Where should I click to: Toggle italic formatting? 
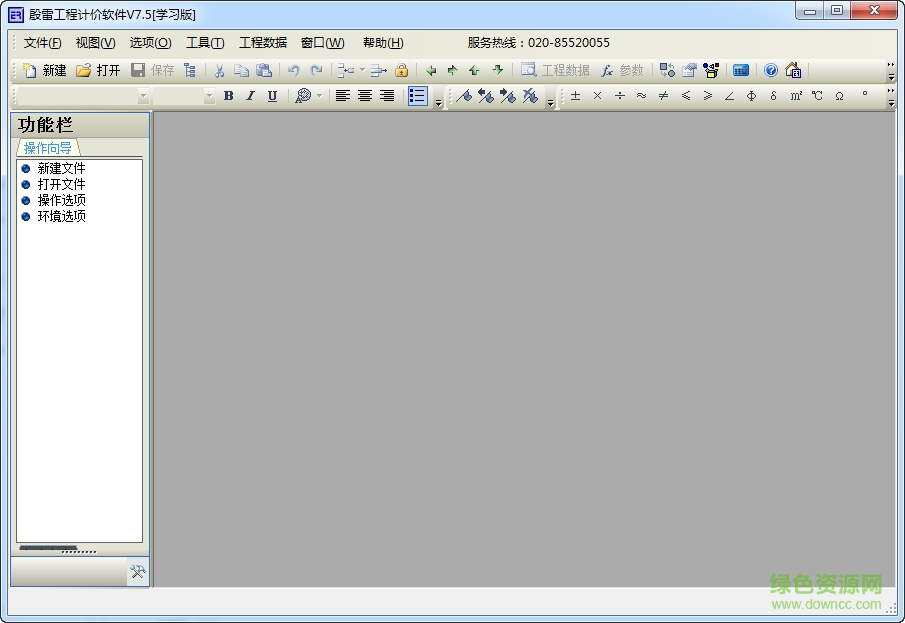pyautogui.click(x=250, y=96)
